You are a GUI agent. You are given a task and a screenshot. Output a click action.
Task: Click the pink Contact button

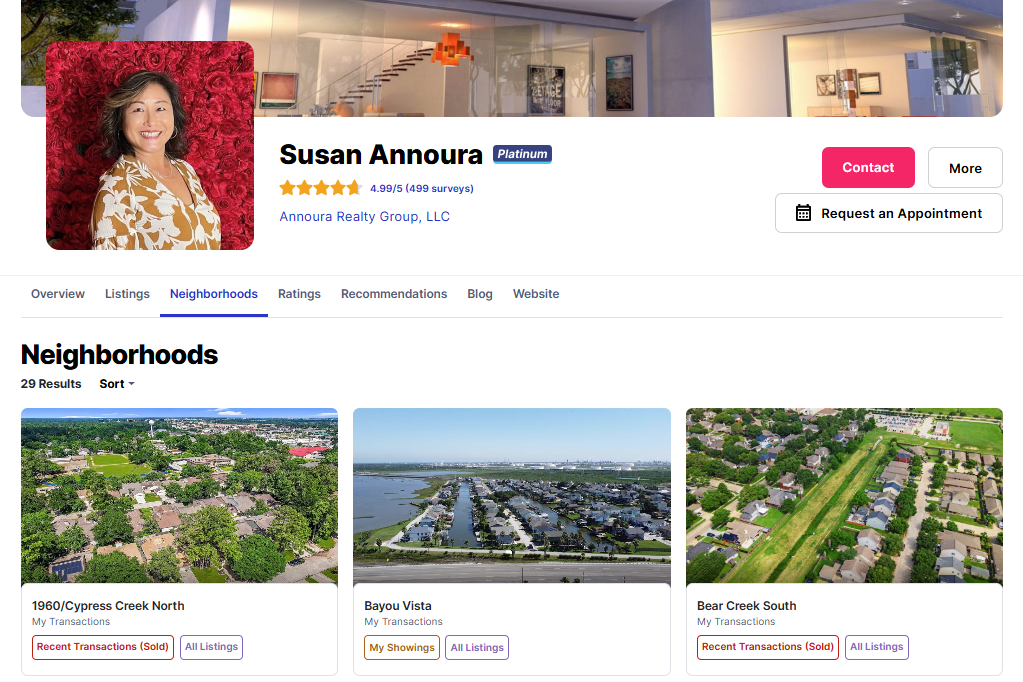click(x=868, y=168)
